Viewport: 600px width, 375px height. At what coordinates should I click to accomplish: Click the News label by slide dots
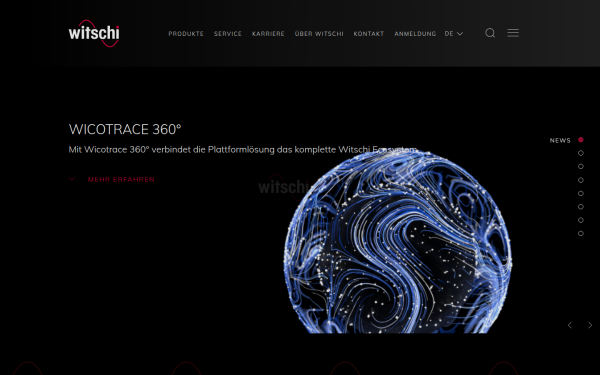pyautogui.click(x=560, y=140)
